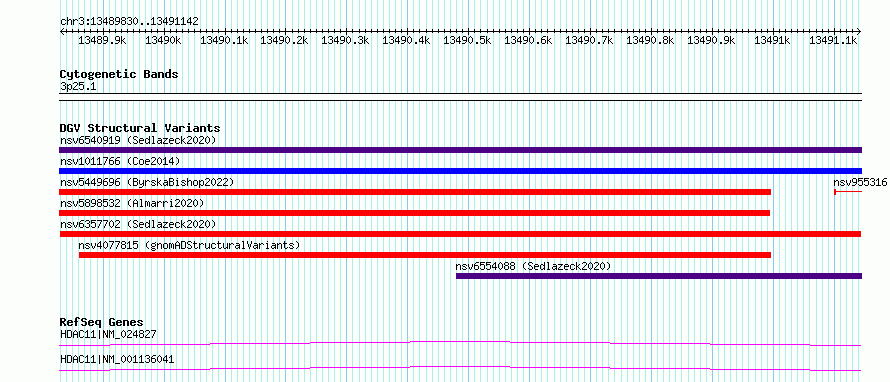Click the 3p25.1 cytogenetic band line
The width and height of the screenshot is (890, 382).
click(460, 97)
